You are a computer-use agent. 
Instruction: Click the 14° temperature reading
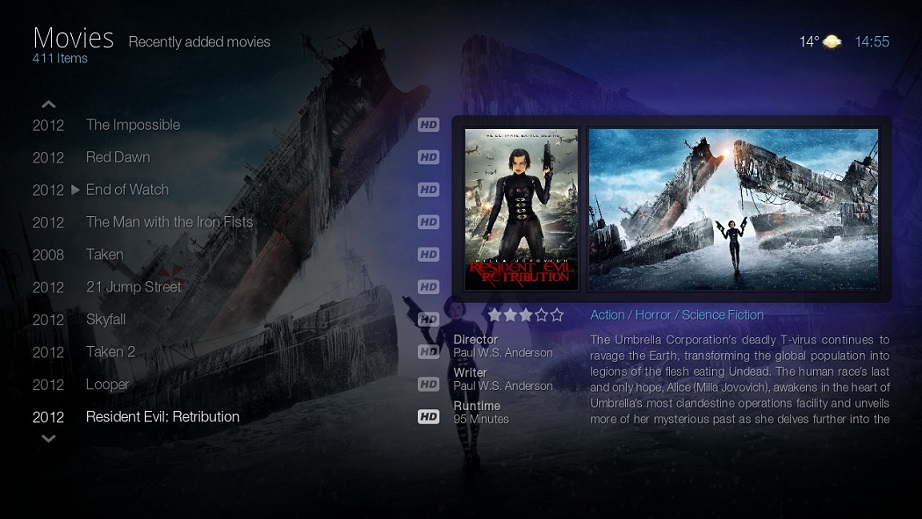(809, 42)
